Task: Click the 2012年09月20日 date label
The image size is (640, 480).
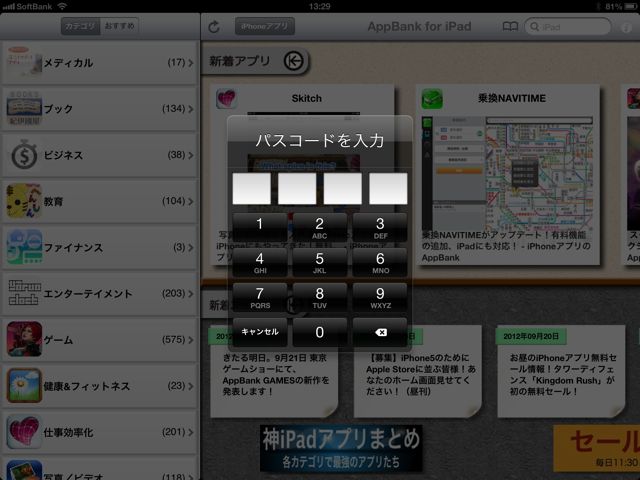Action: (531, 336)
